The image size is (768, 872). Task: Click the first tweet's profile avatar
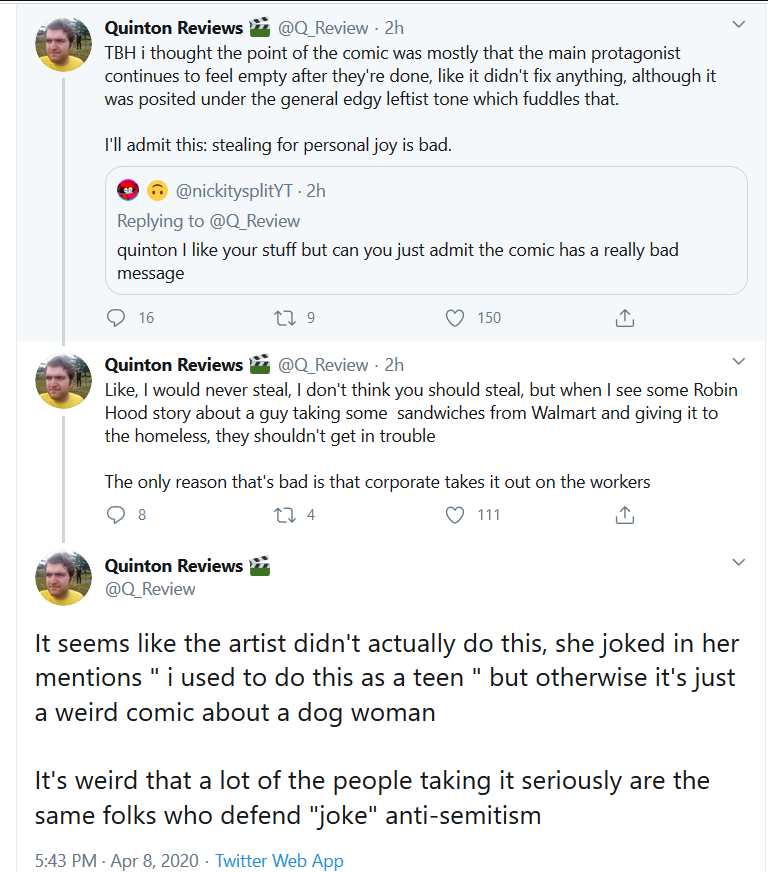coord(63,43)
